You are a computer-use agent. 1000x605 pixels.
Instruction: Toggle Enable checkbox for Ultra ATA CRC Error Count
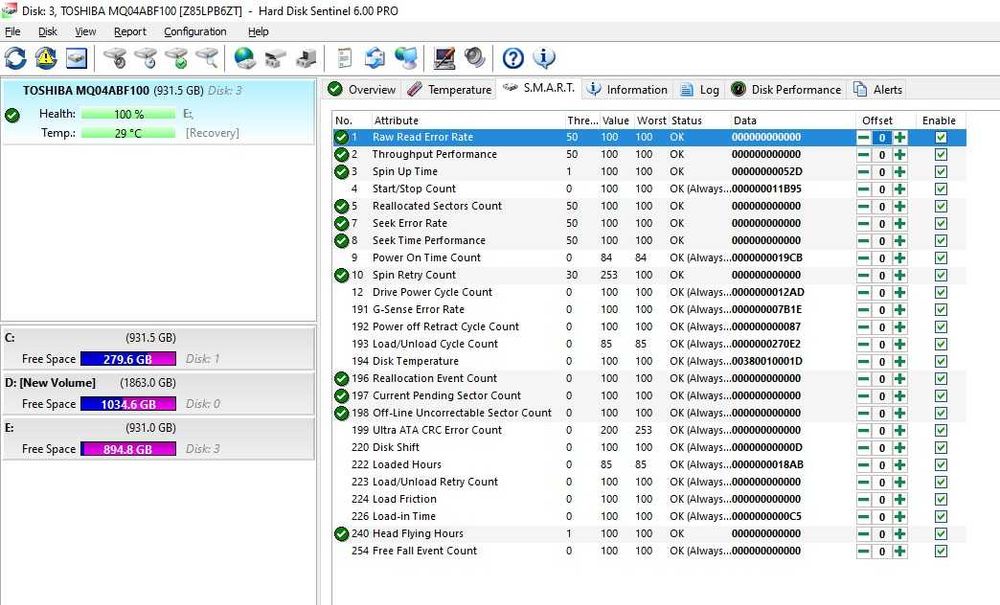(941, 430)
